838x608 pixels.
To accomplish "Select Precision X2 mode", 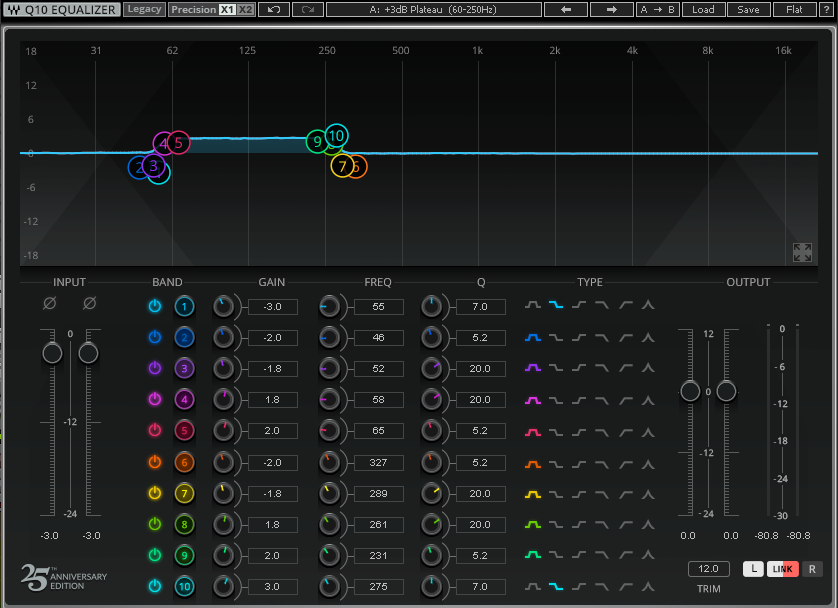I will pyautogui.click(x=246, y=10).
